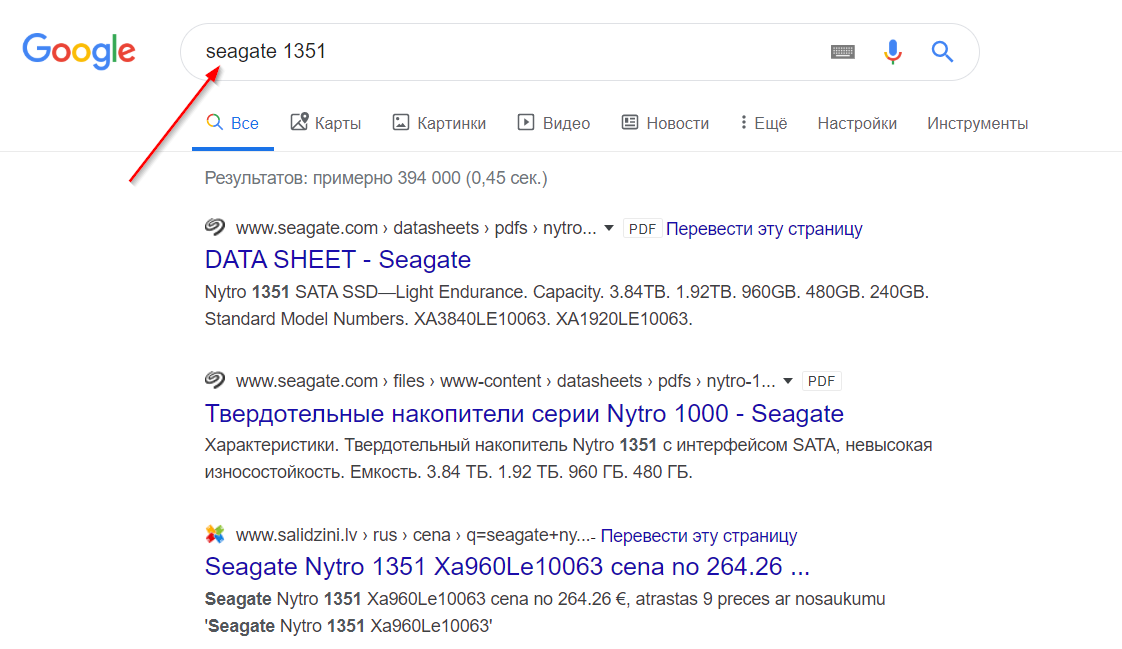
Task: Open the on-screen keyboard icon
Action: 843,52
